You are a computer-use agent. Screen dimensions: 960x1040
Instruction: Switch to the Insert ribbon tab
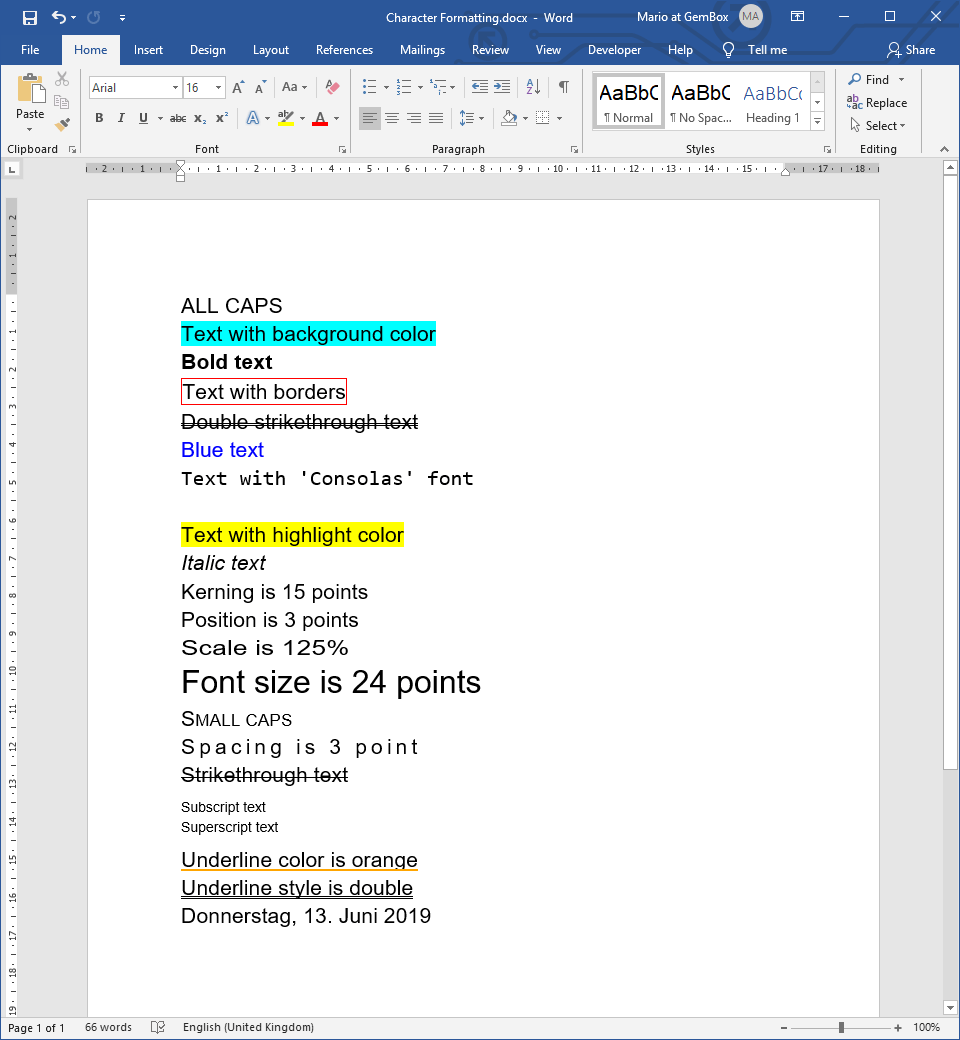tap(148, 50)
